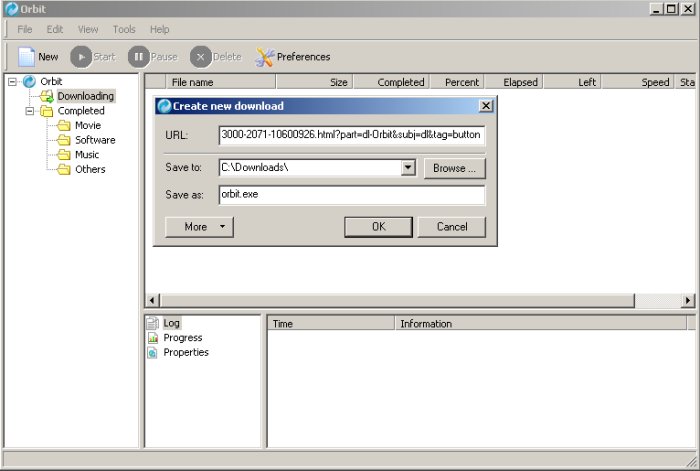Viewport: 700px width, 471px height.
Task: Open the Help menu
Action: point(159,29)
